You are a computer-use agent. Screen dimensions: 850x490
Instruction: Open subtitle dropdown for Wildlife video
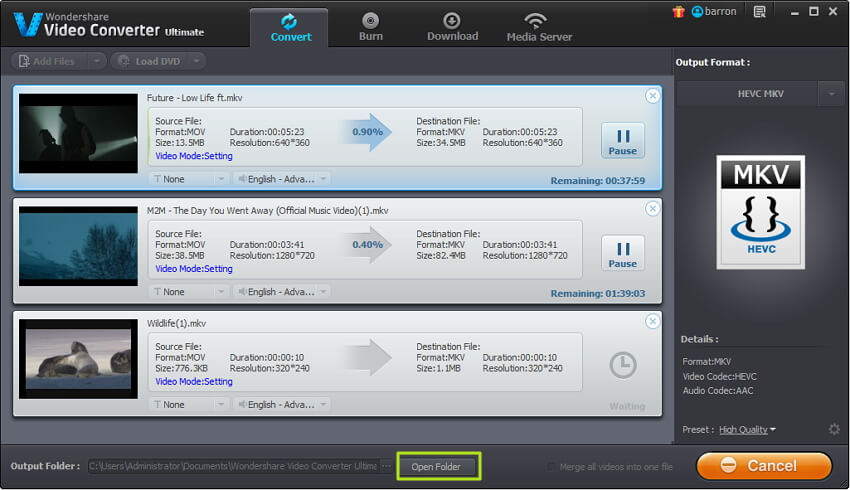coord(189,404)
